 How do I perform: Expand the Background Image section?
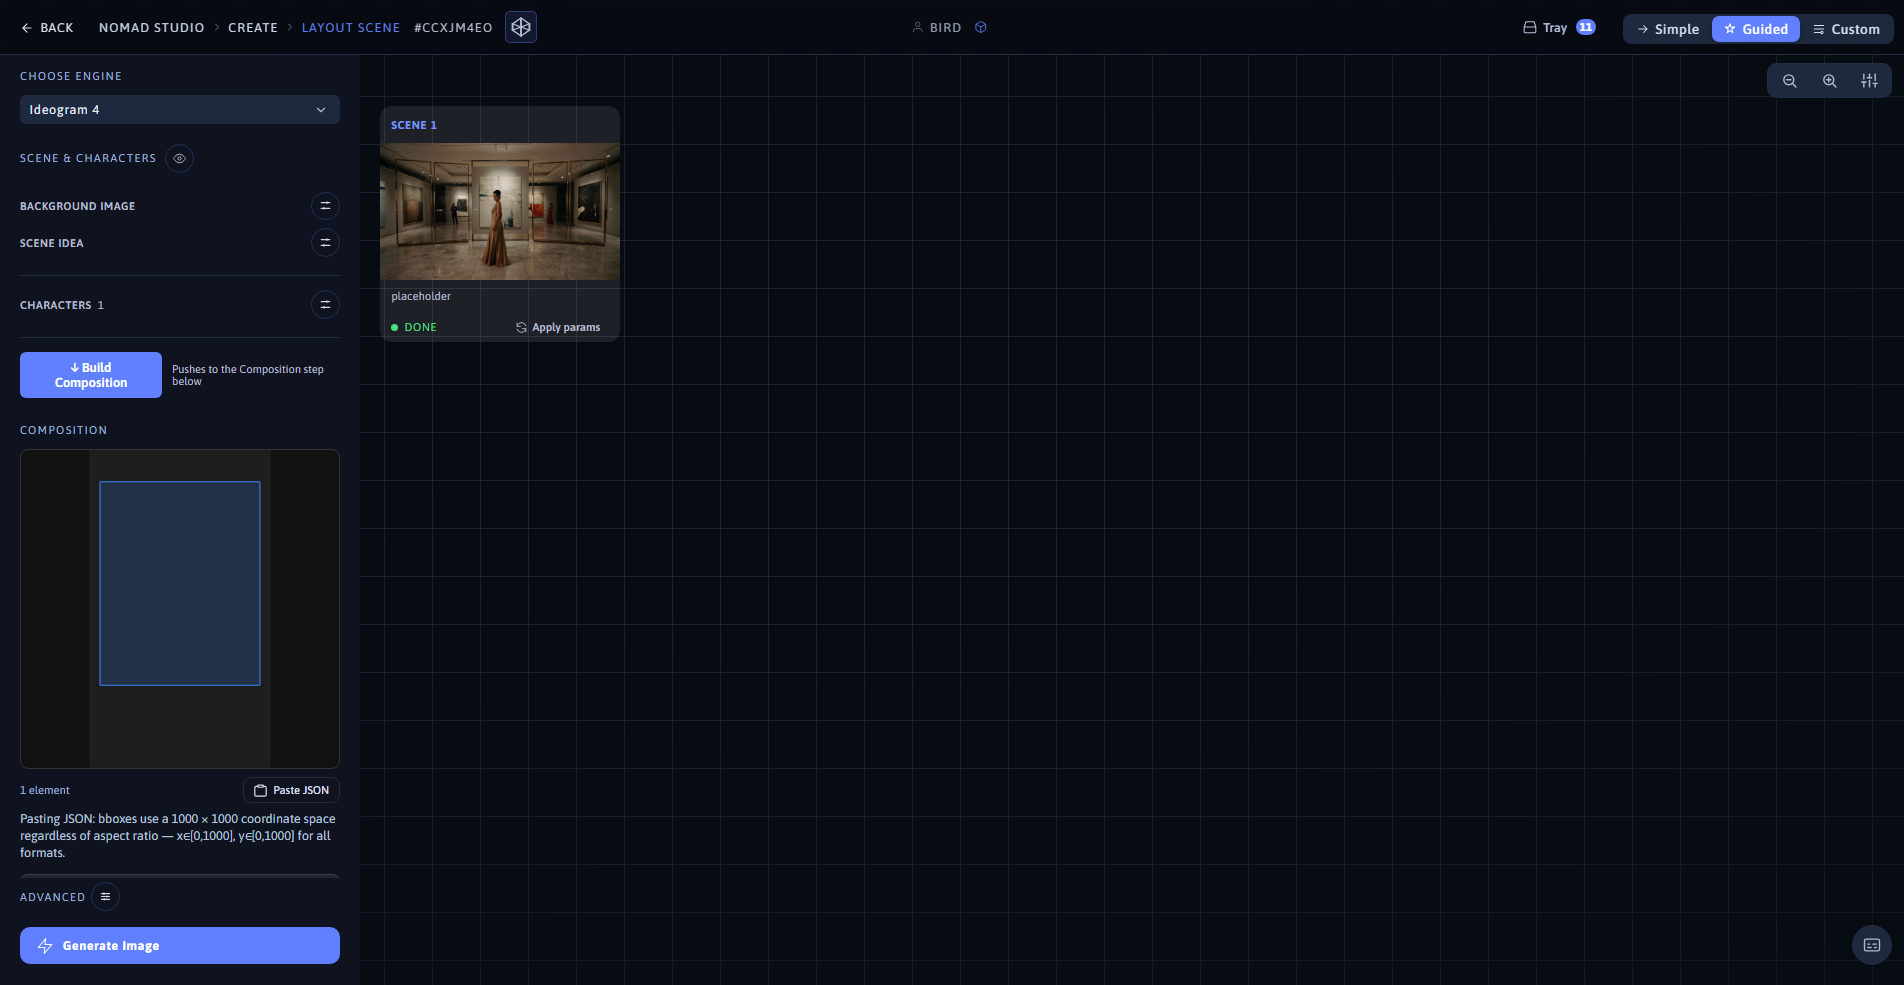click(x=325, y=206)
